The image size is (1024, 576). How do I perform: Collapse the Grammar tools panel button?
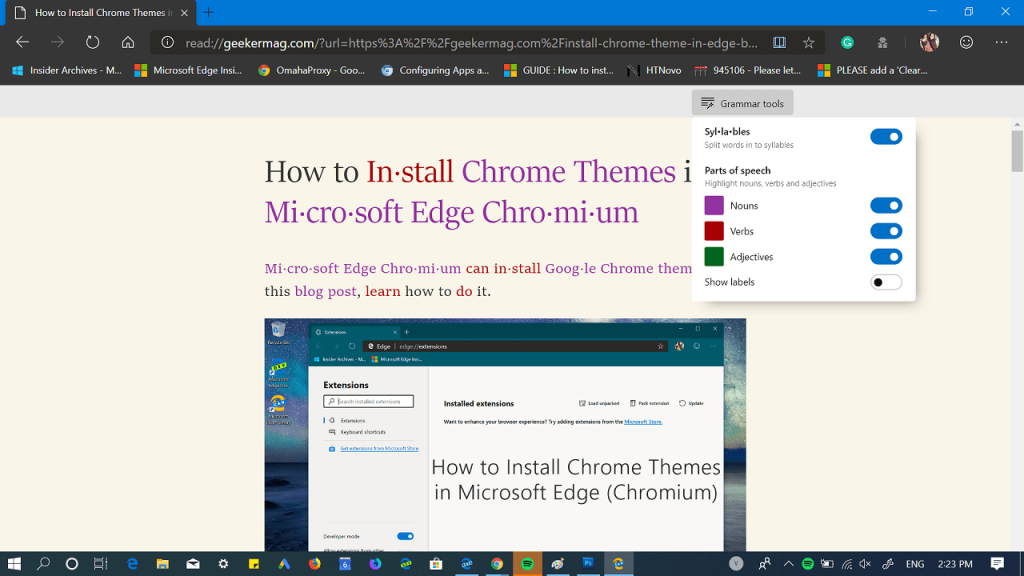point(743,103)
